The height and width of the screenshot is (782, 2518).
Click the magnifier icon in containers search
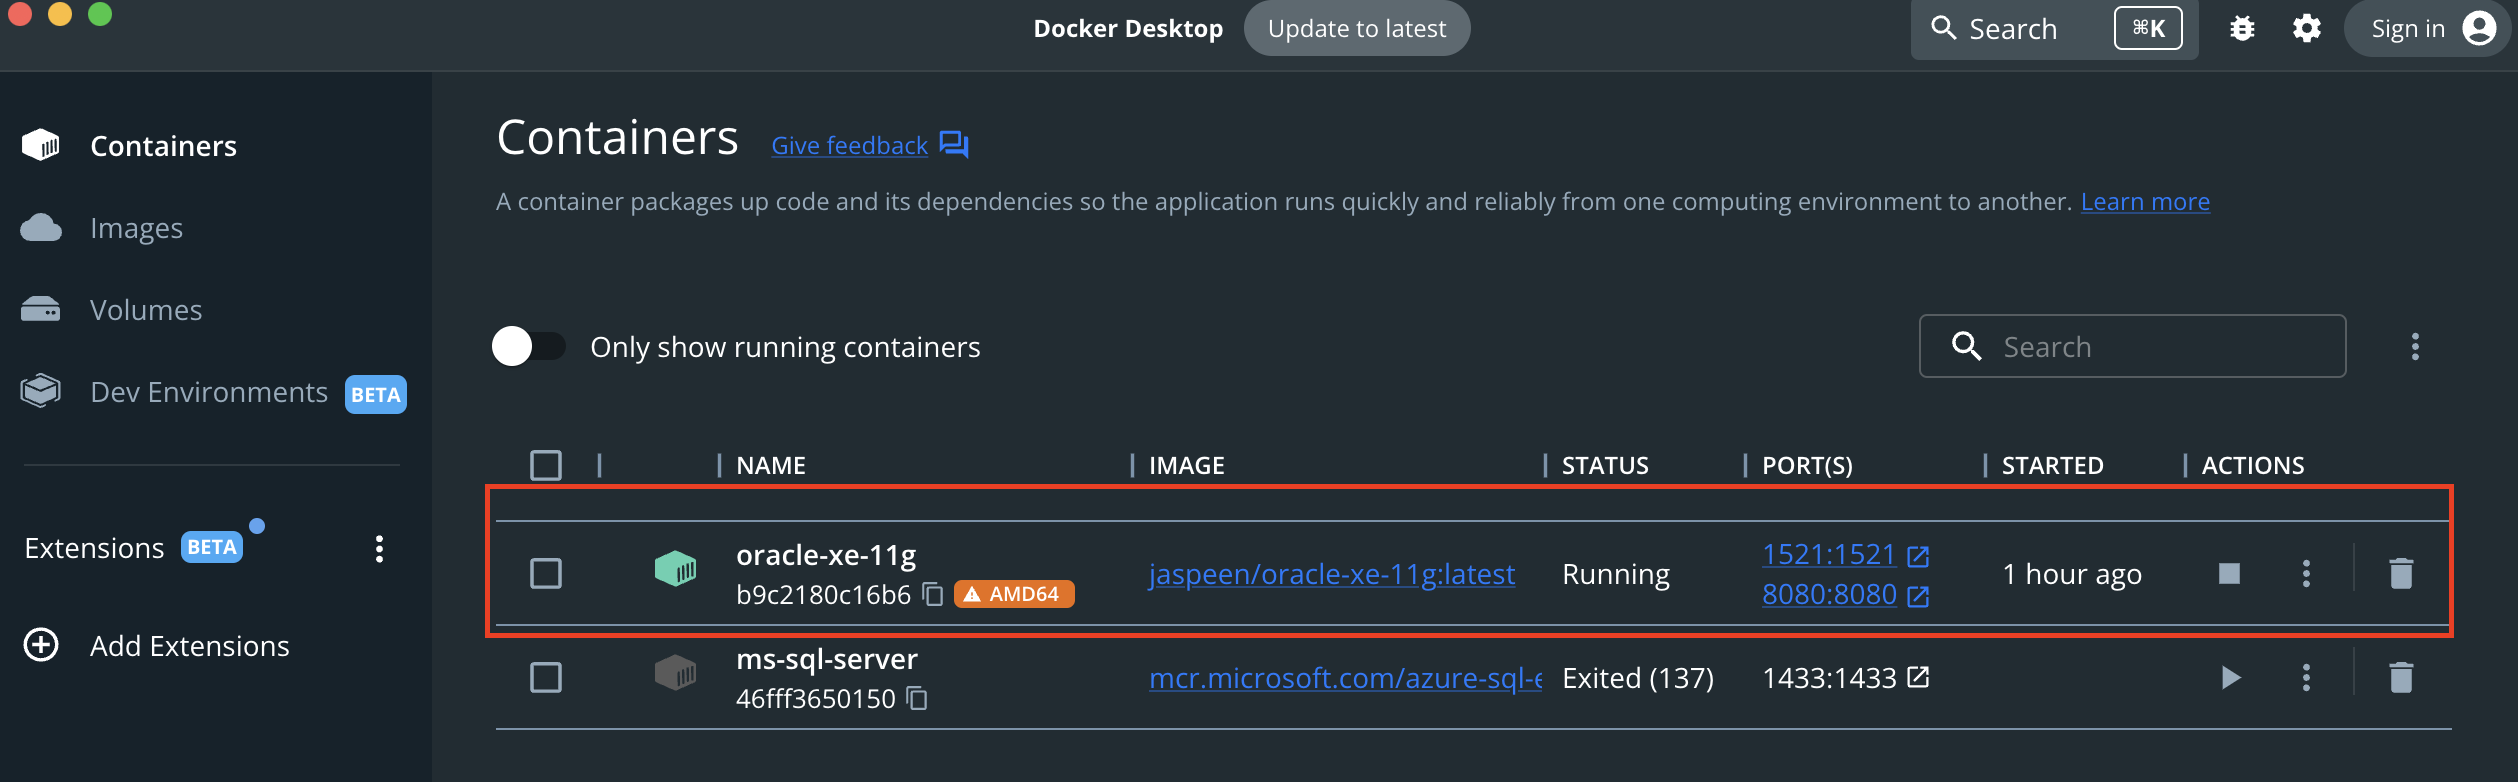1966,346
